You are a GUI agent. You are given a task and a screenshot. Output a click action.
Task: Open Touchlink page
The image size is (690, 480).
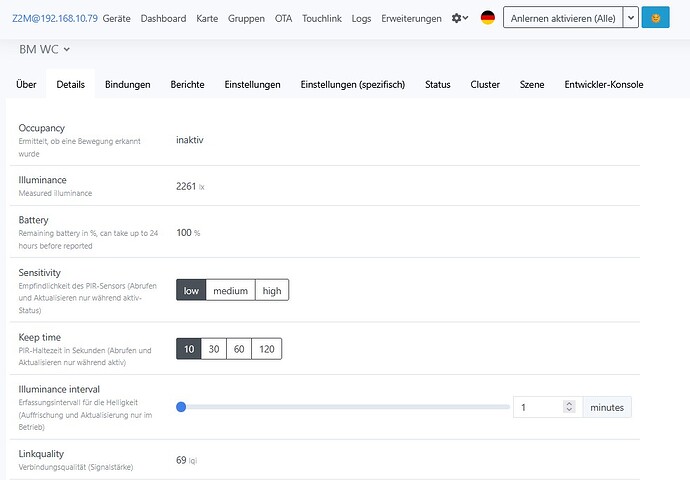point(322,18)
